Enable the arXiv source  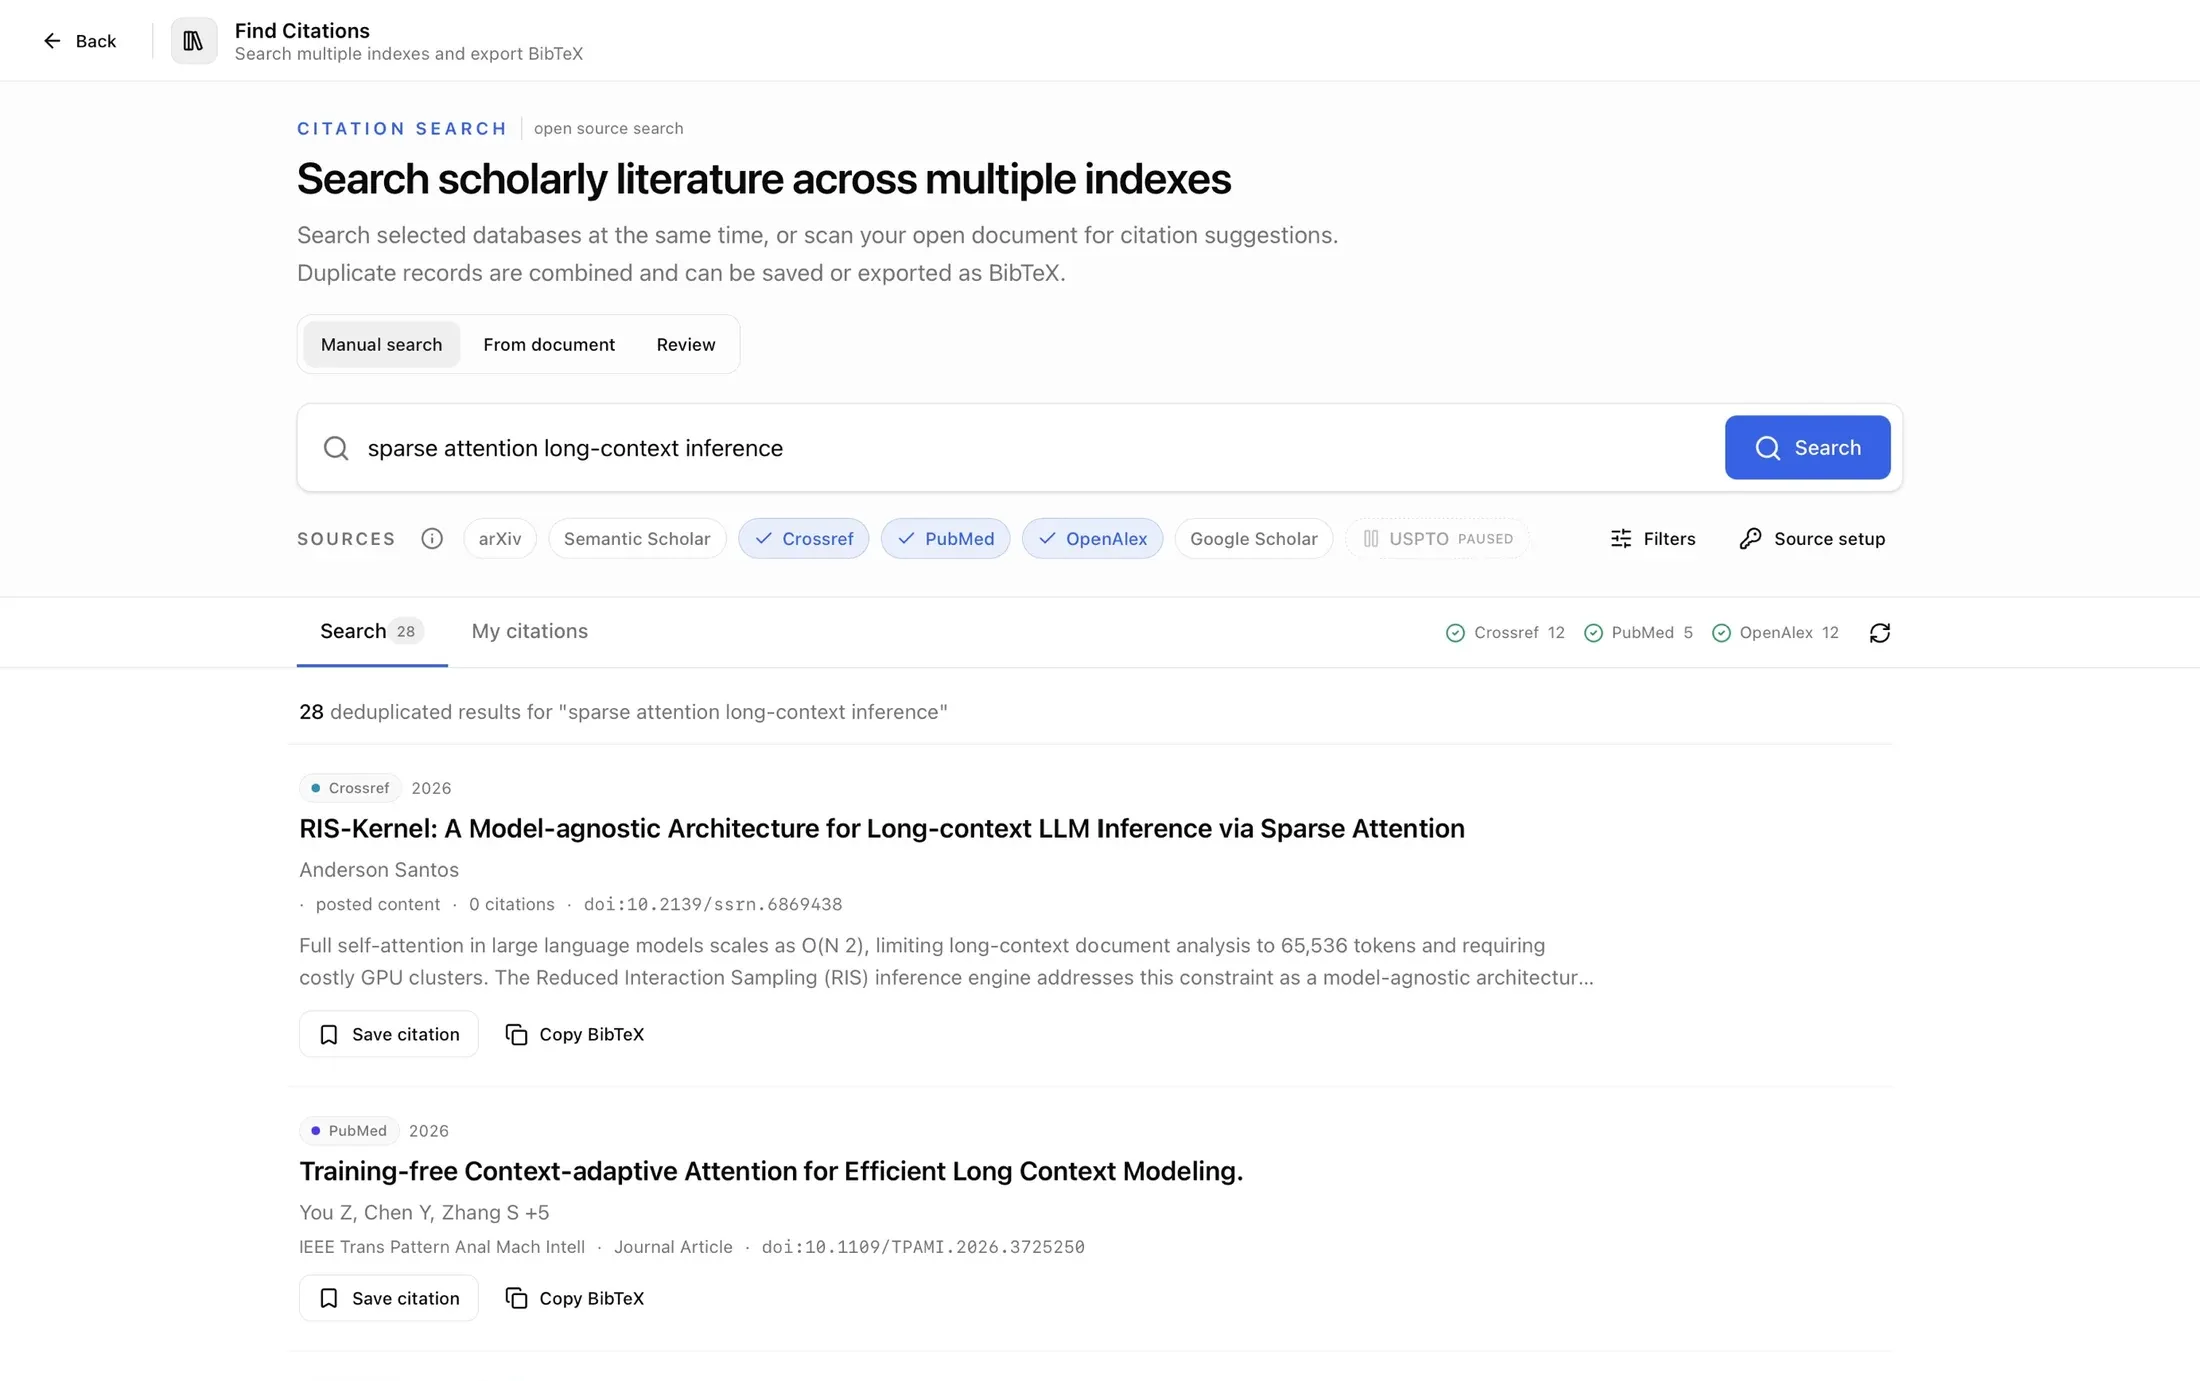[x=500, y=539]
